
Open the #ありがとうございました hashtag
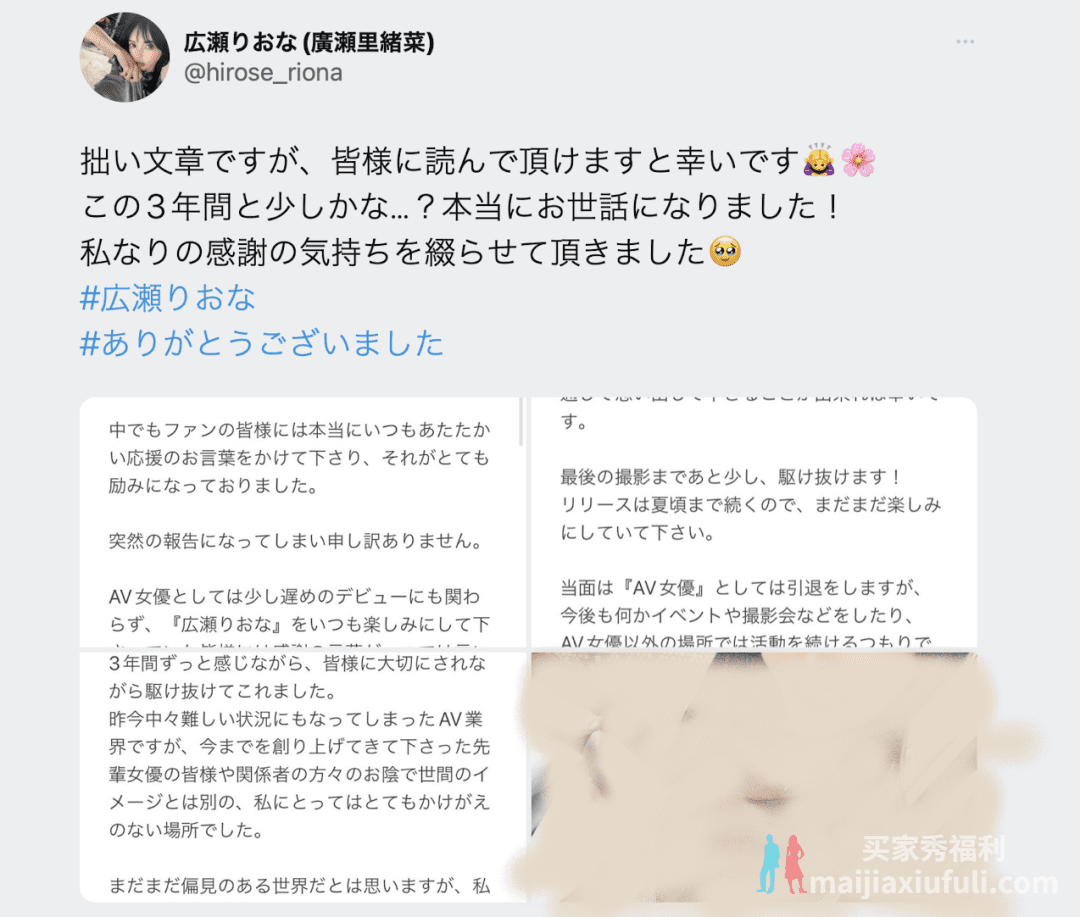[x=262, y=343]
